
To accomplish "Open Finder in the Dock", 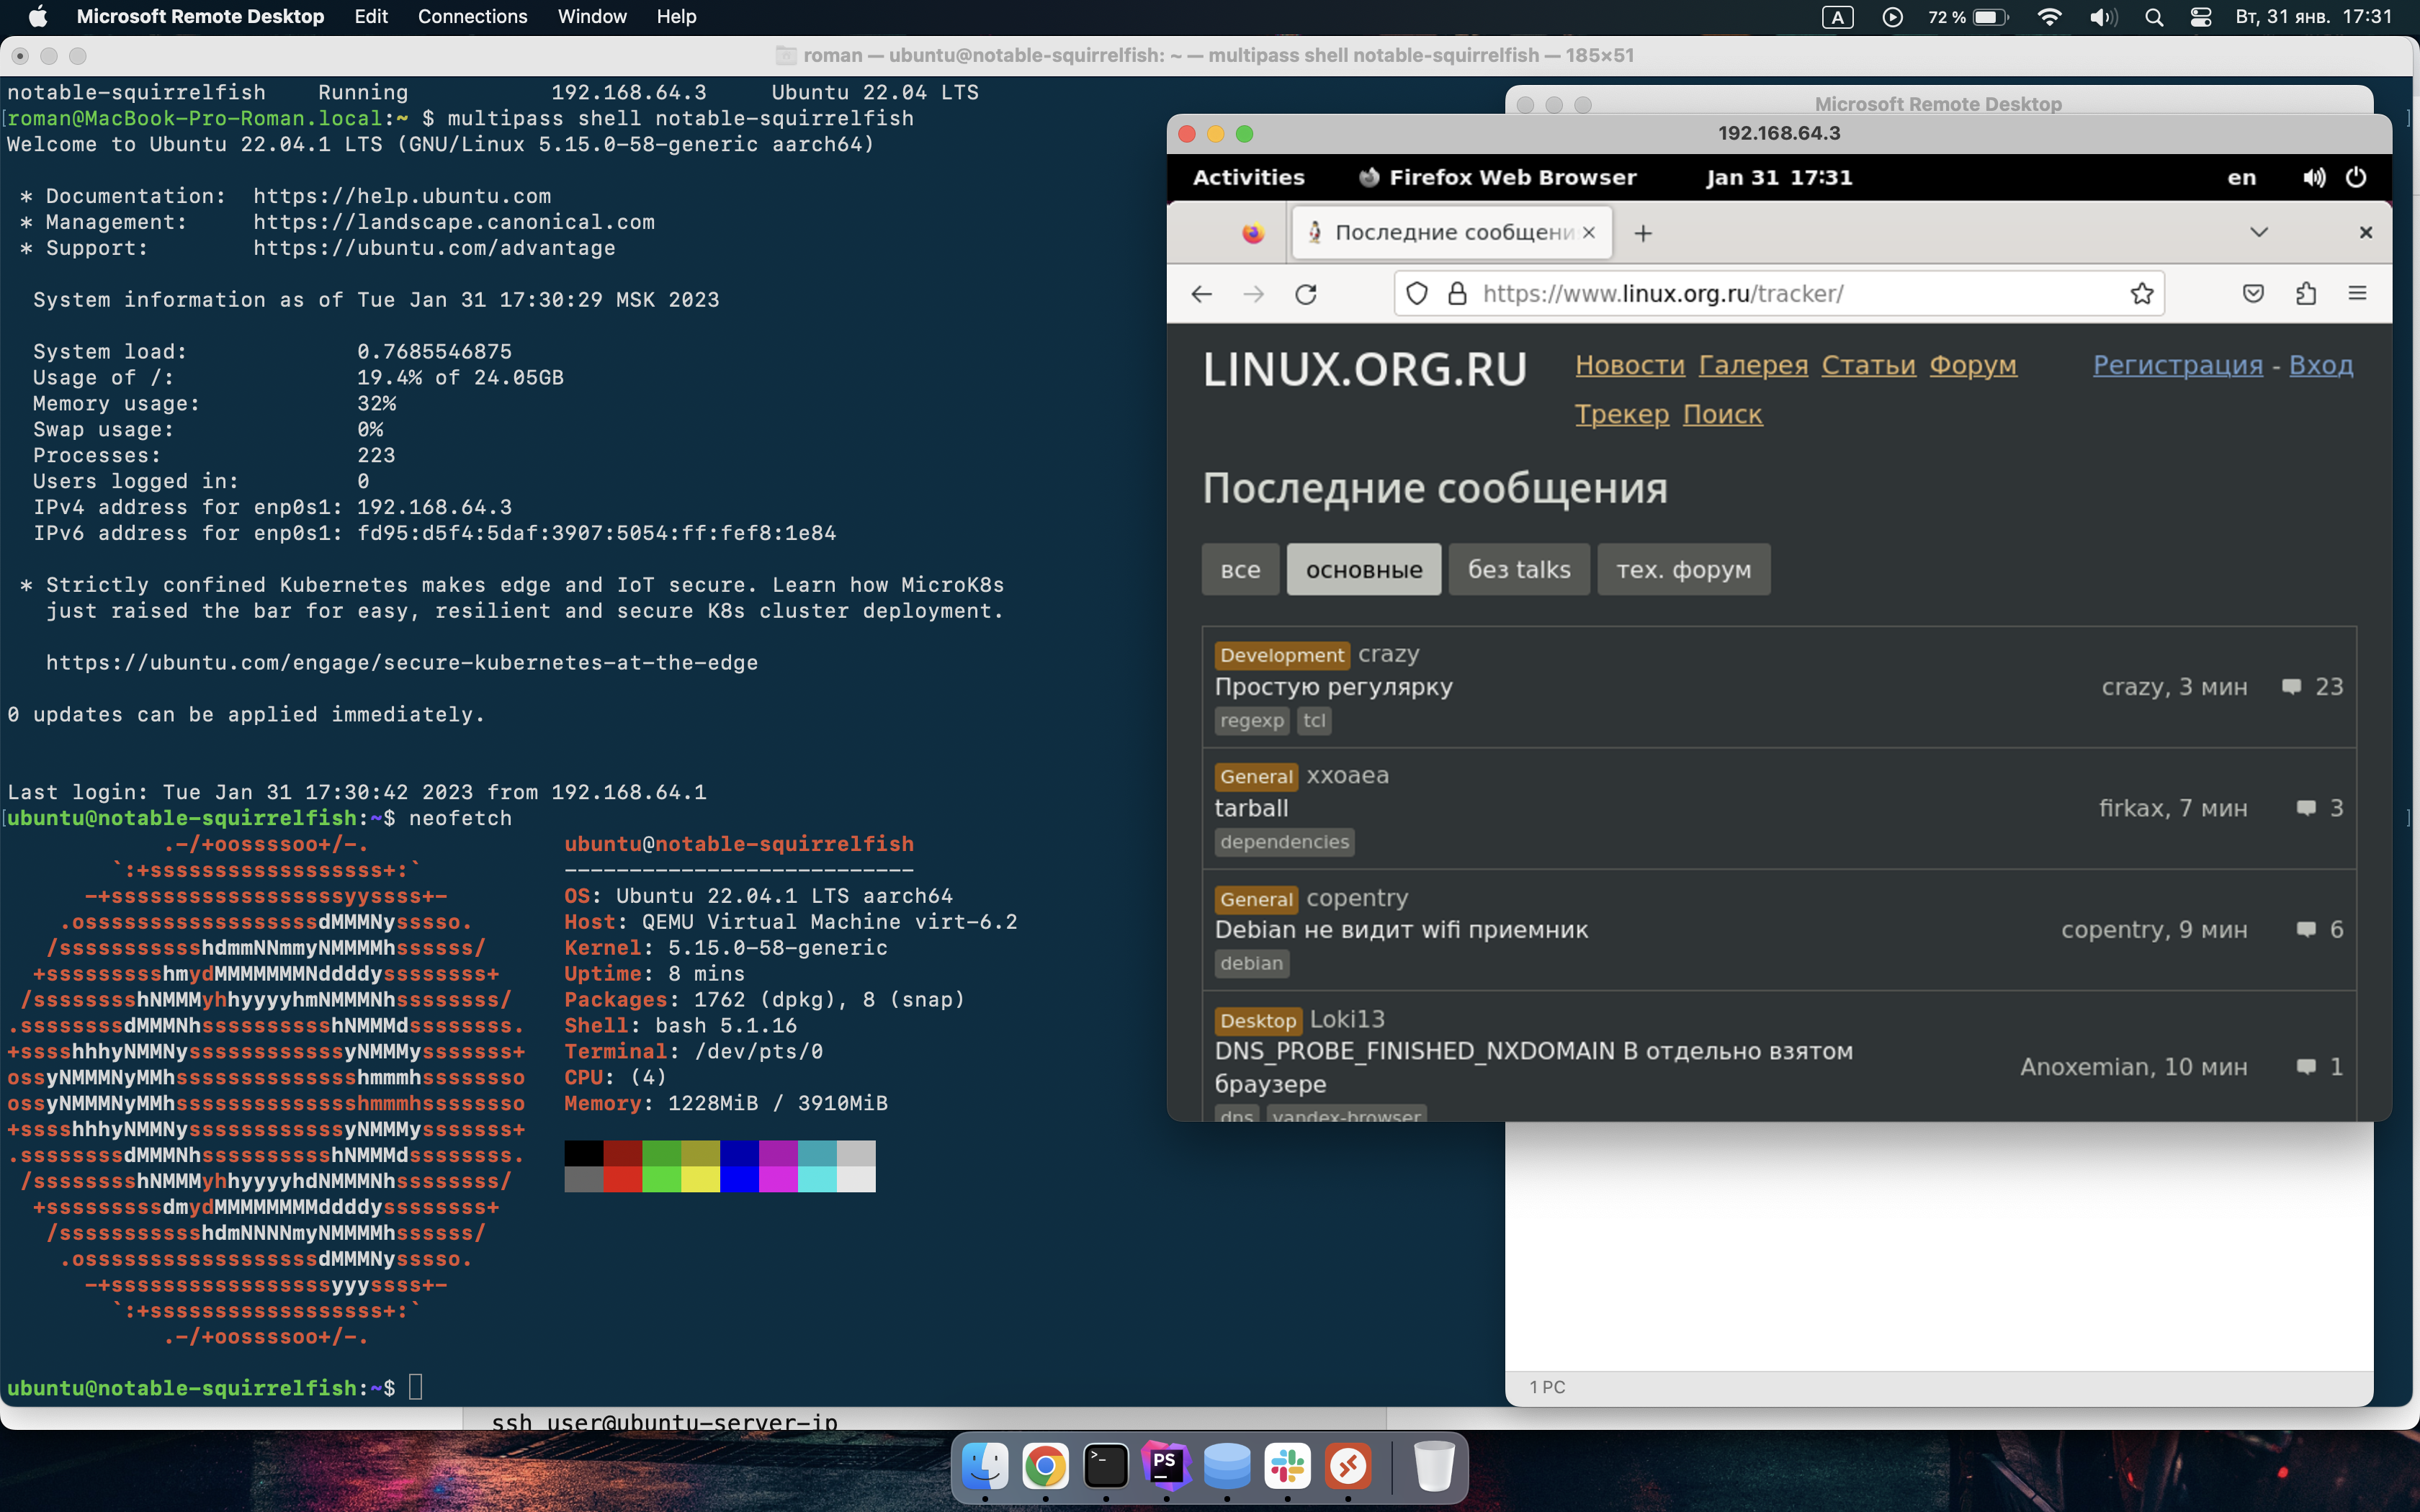I will [x=985, y=1467].
